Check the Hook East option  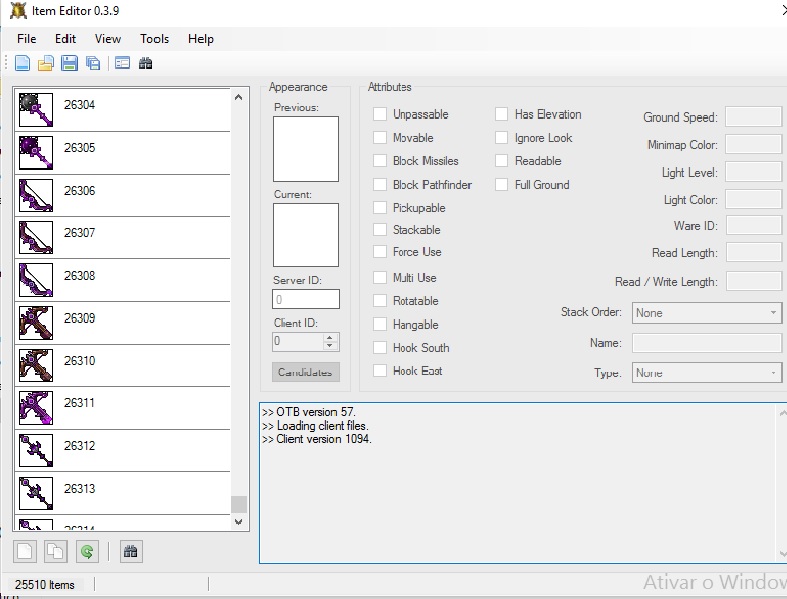click(380, 371)
